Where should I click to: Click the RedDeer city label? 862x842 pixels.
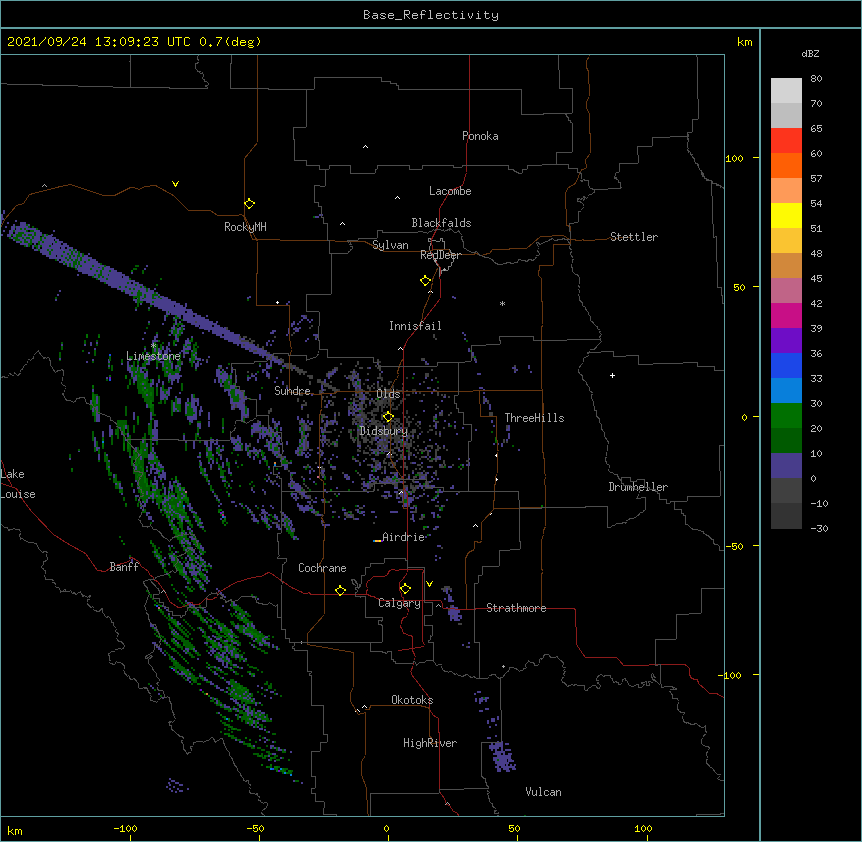click(x=440, y=255)
